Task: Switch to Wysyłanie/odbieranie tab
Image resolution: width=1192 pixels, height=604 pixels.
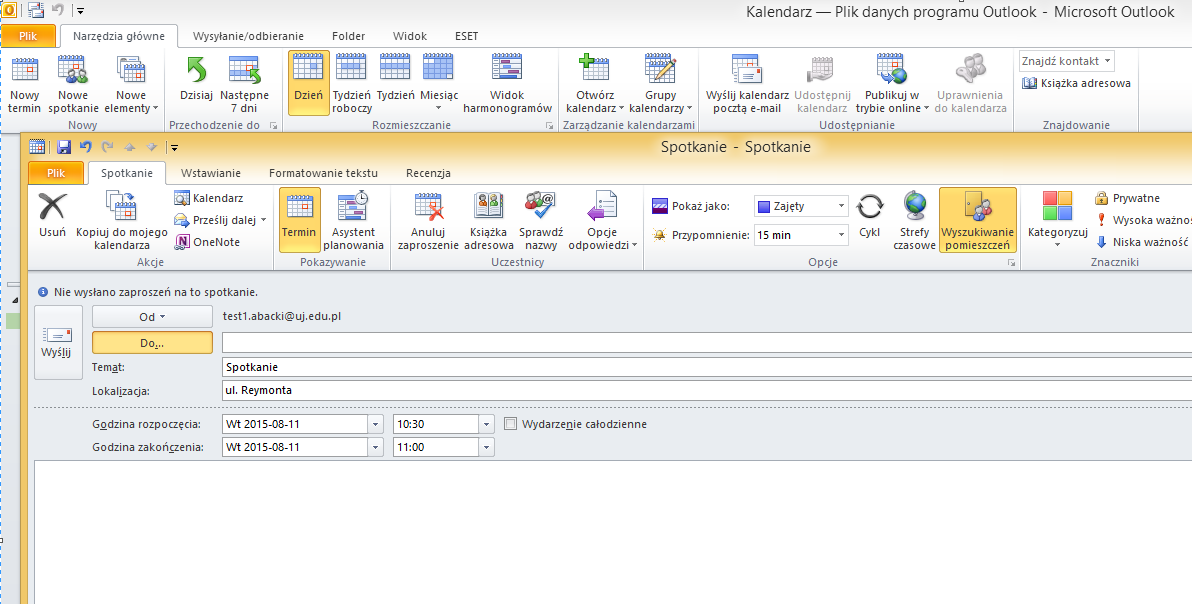Action: pos(248,36)
